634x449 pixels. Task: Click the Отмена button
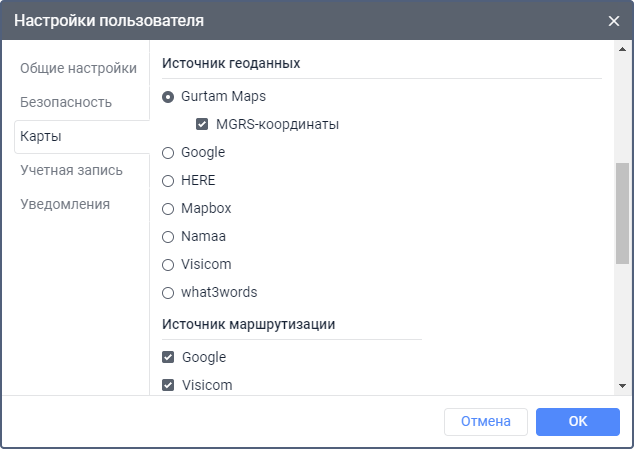pos(485,422)
